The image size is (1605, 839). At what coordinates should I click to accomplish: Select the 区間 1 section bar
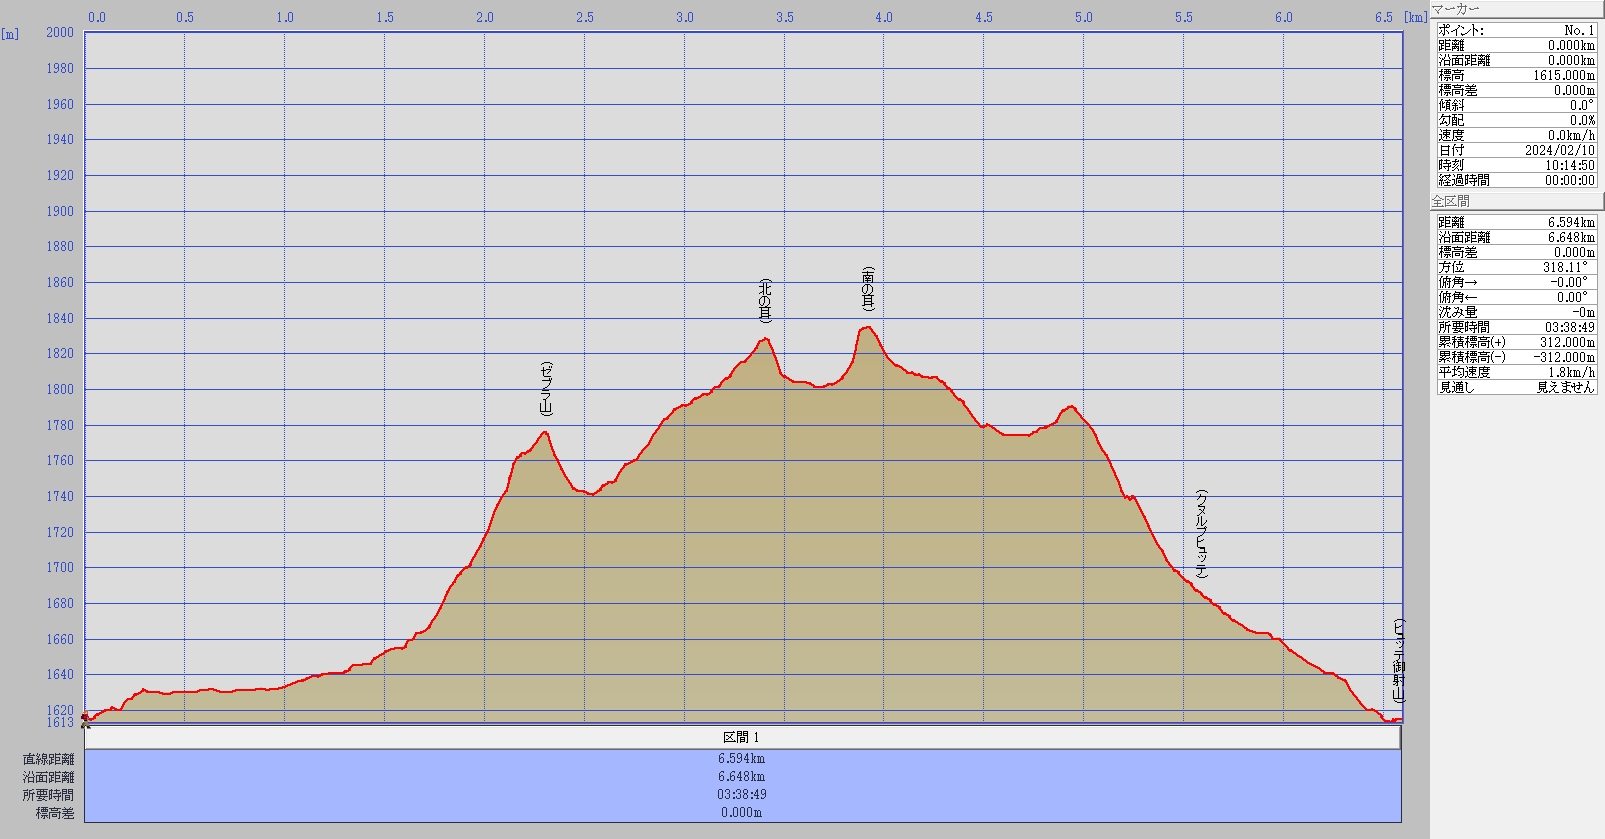pos(741,737)
